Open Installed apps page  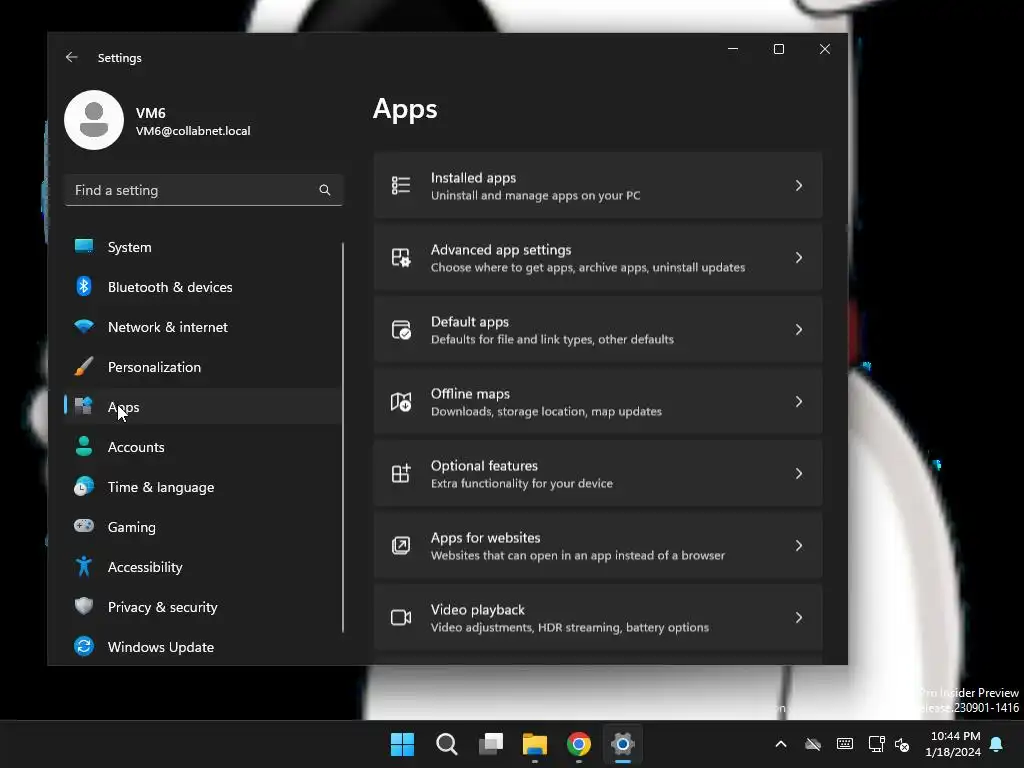598,185
